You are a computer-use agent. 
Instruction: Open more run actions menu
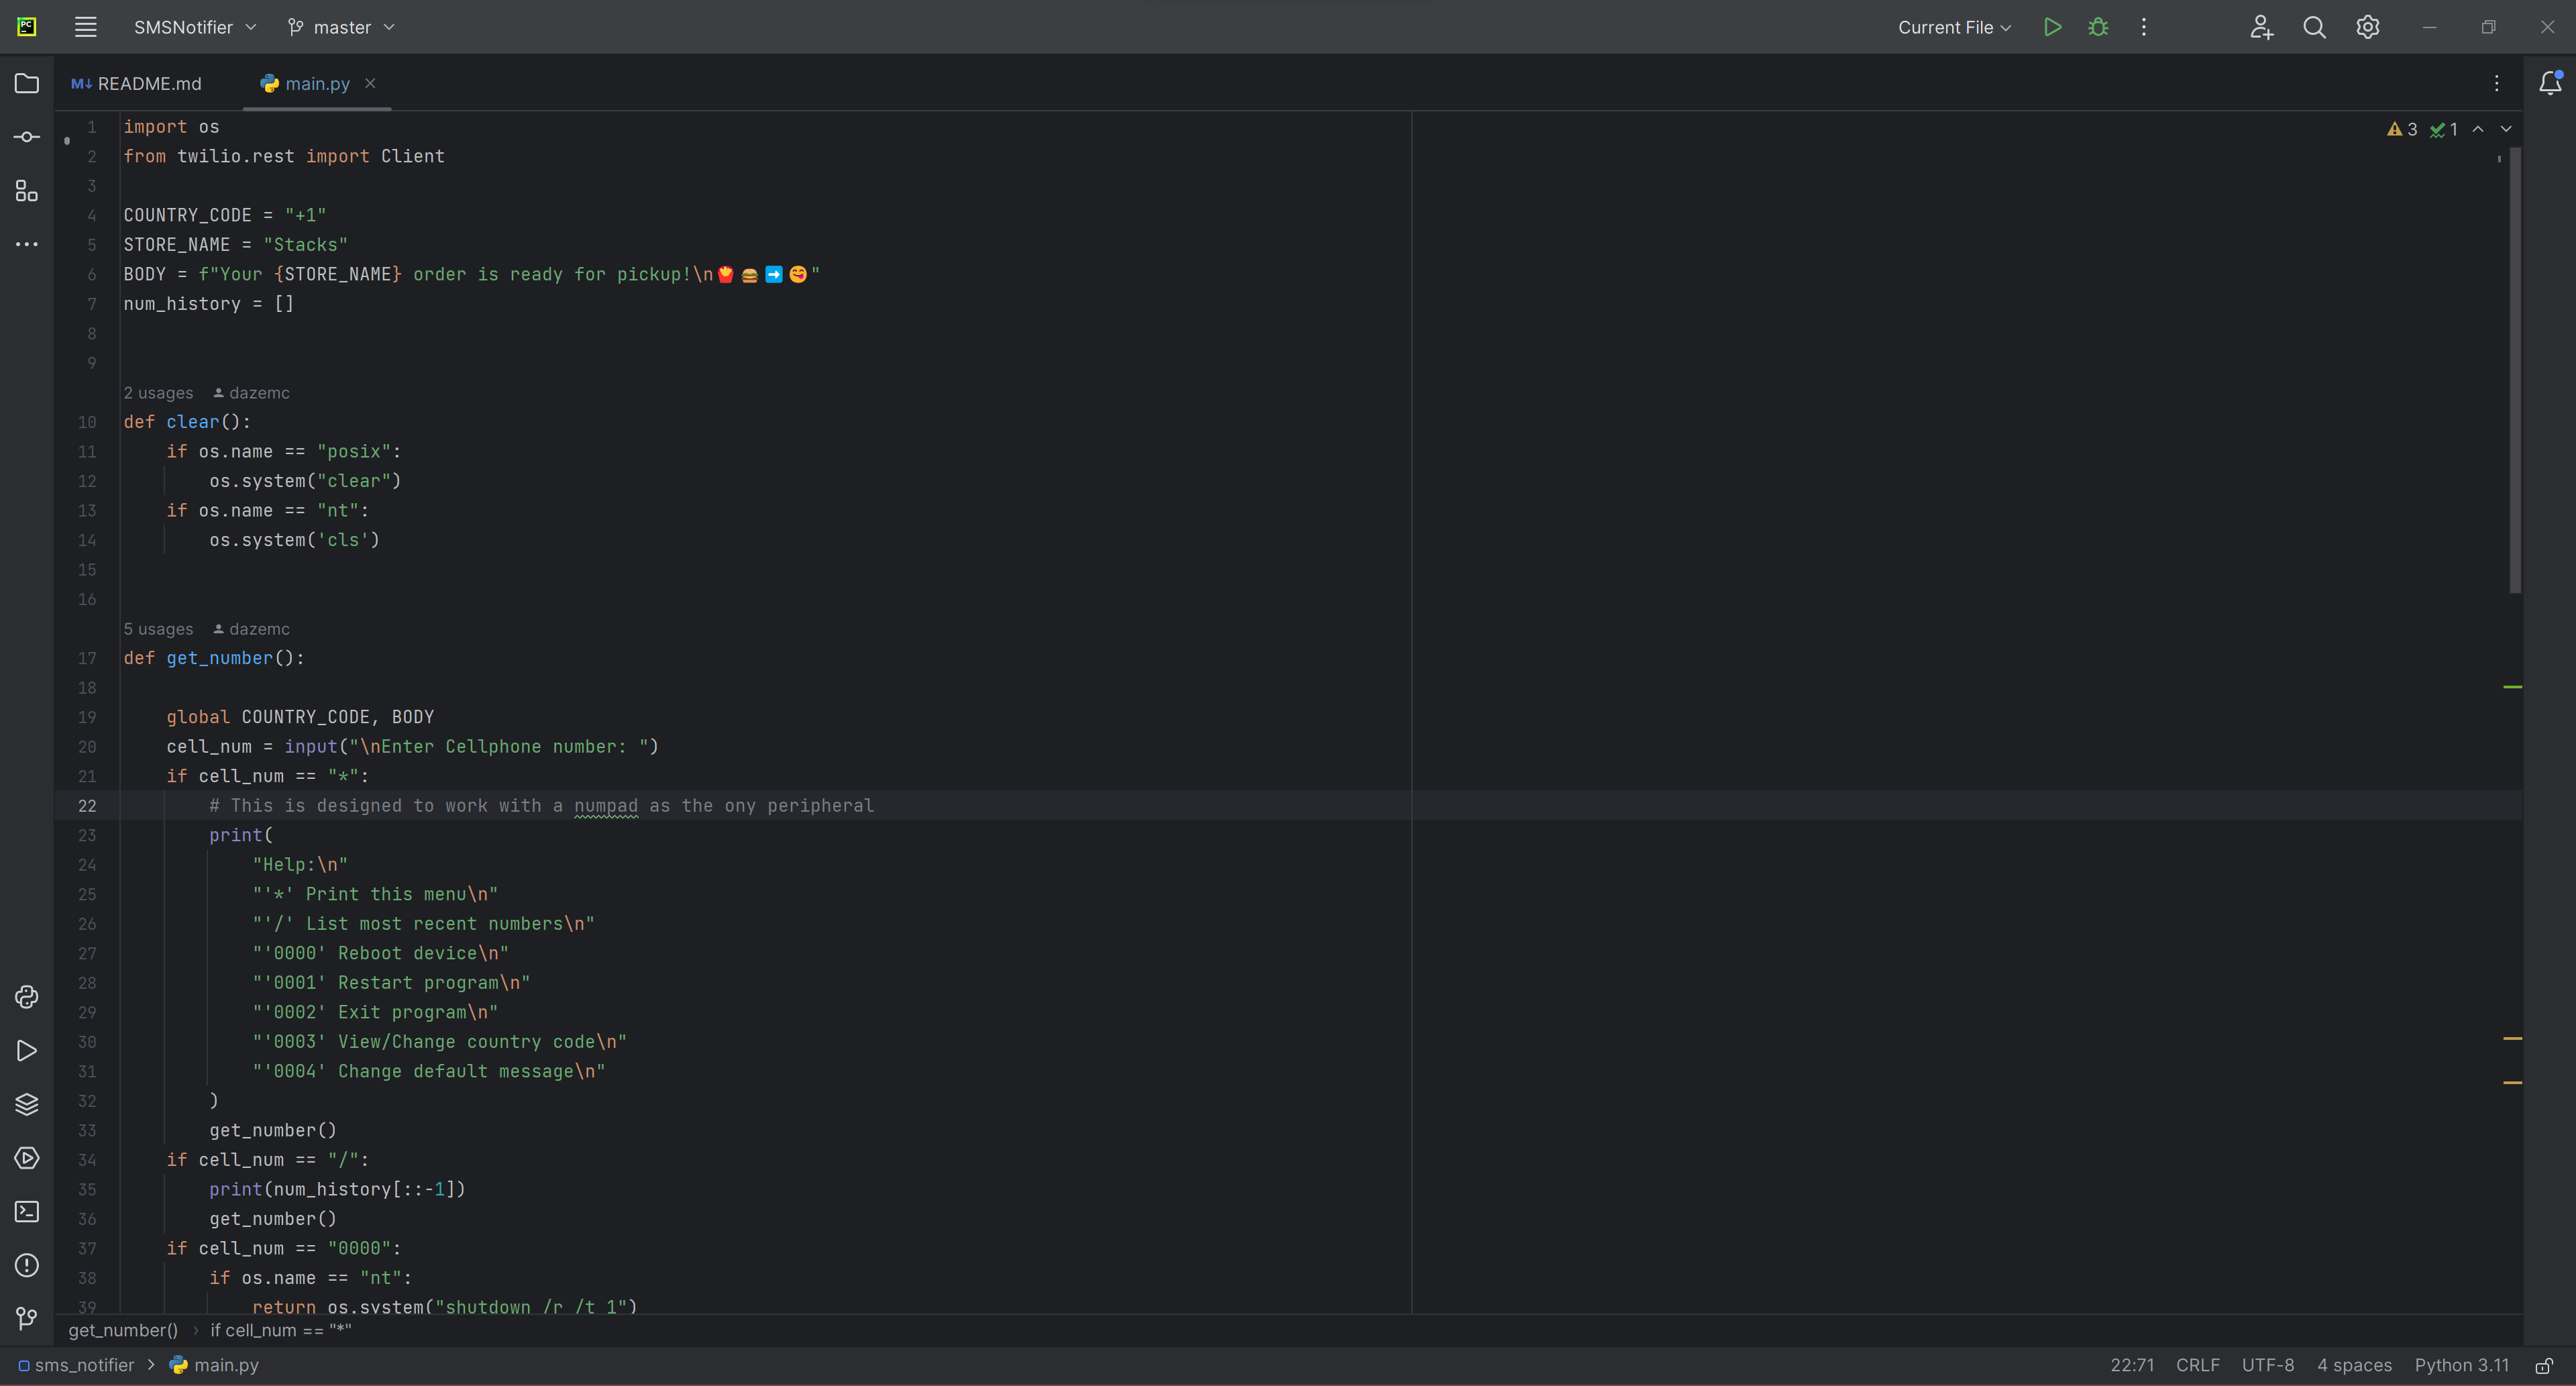click(x=2143, y=27)
